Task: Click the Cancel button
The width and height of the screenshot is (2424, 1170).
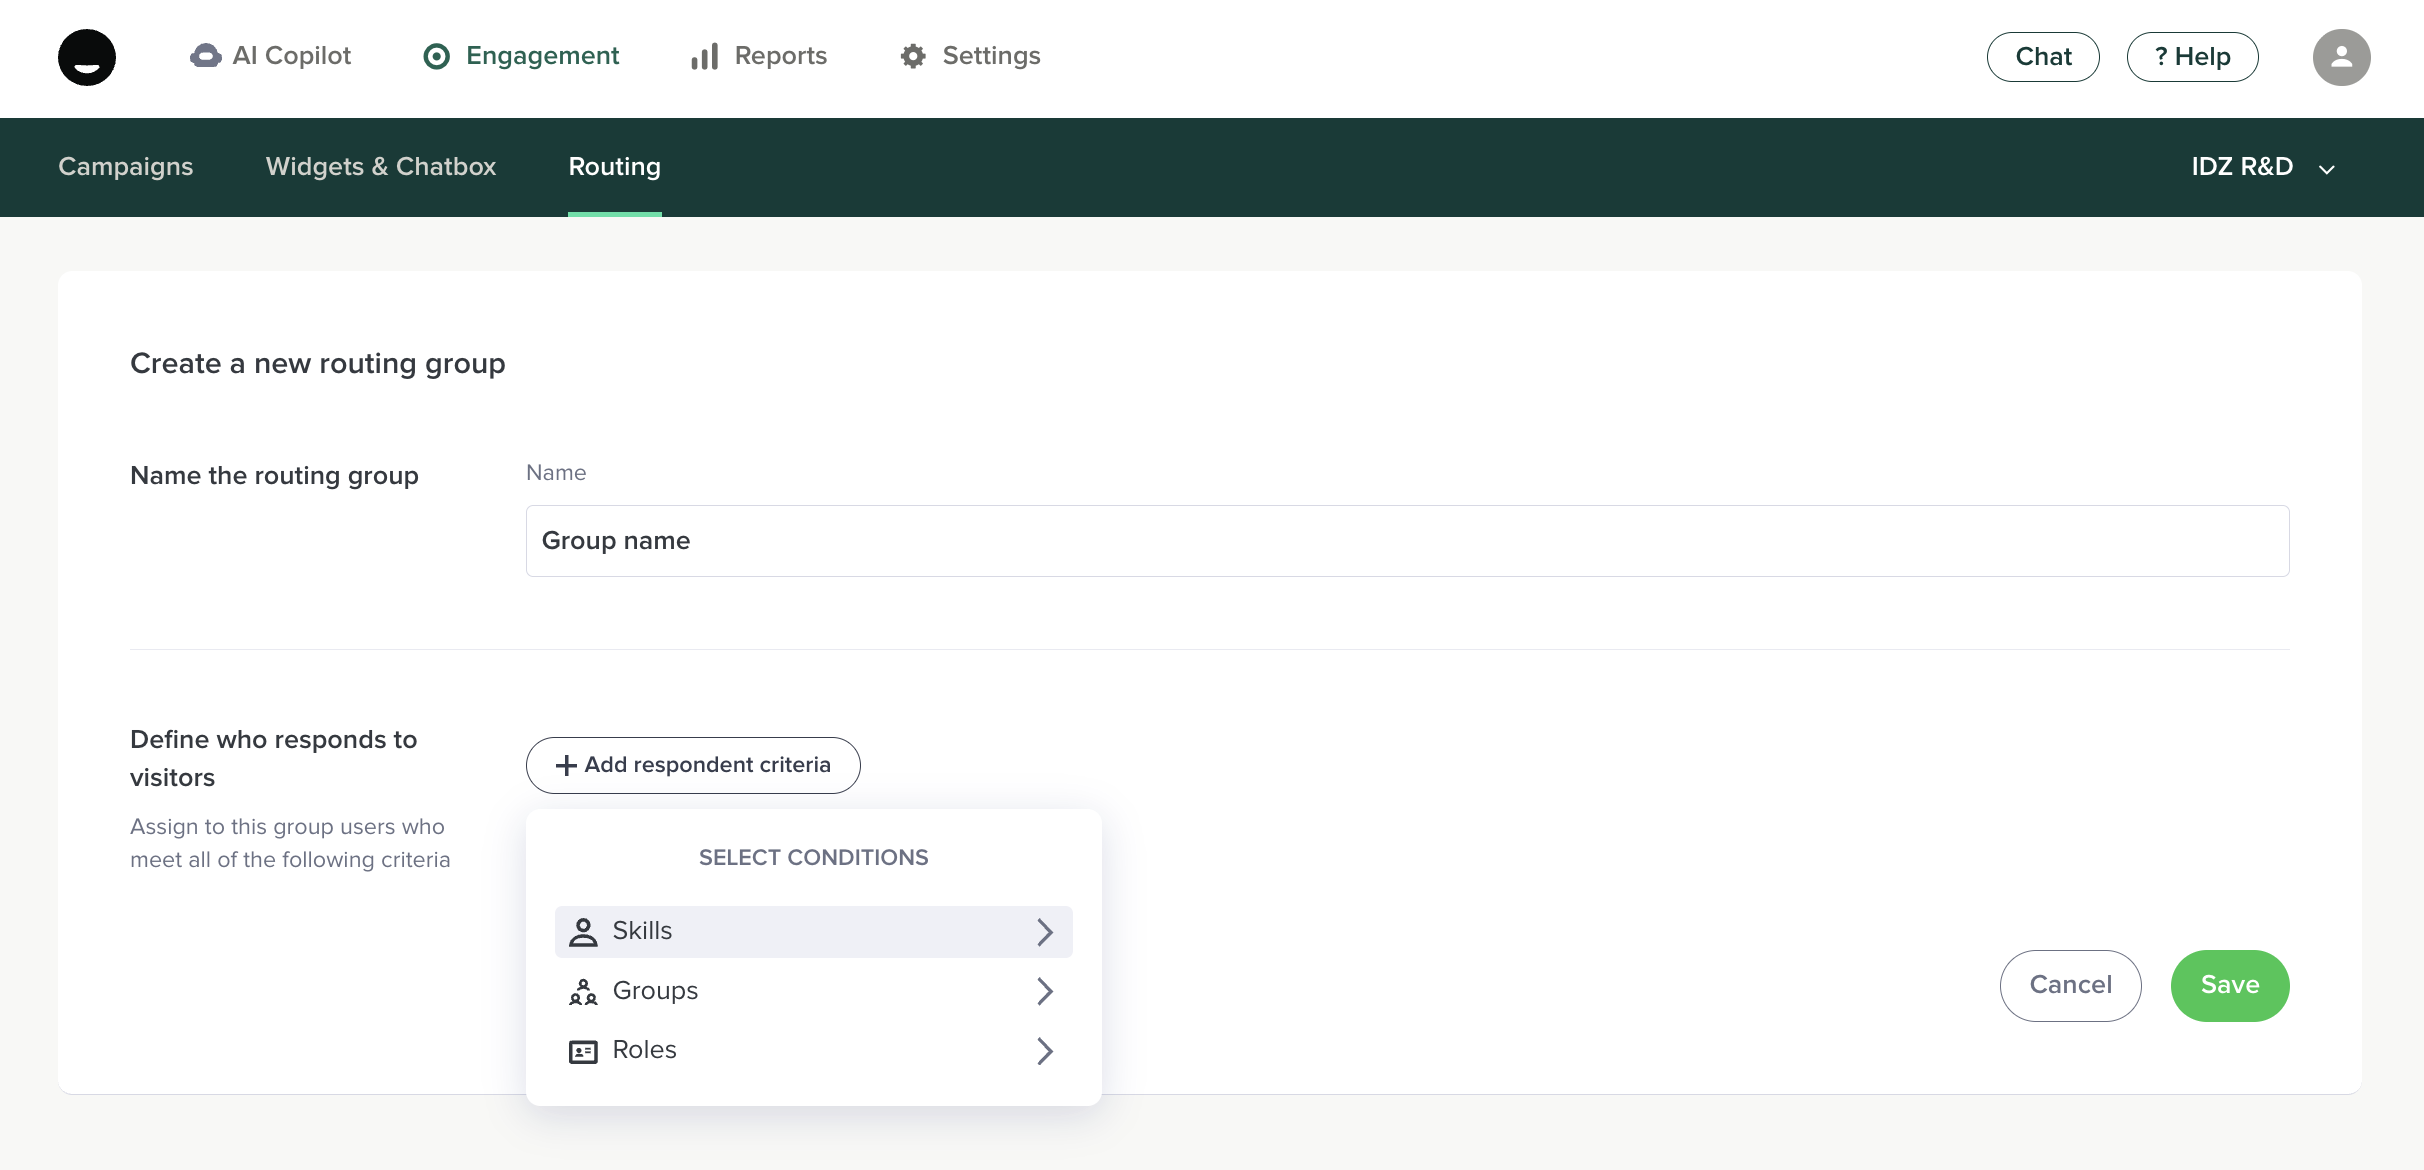Action: 2070,985
